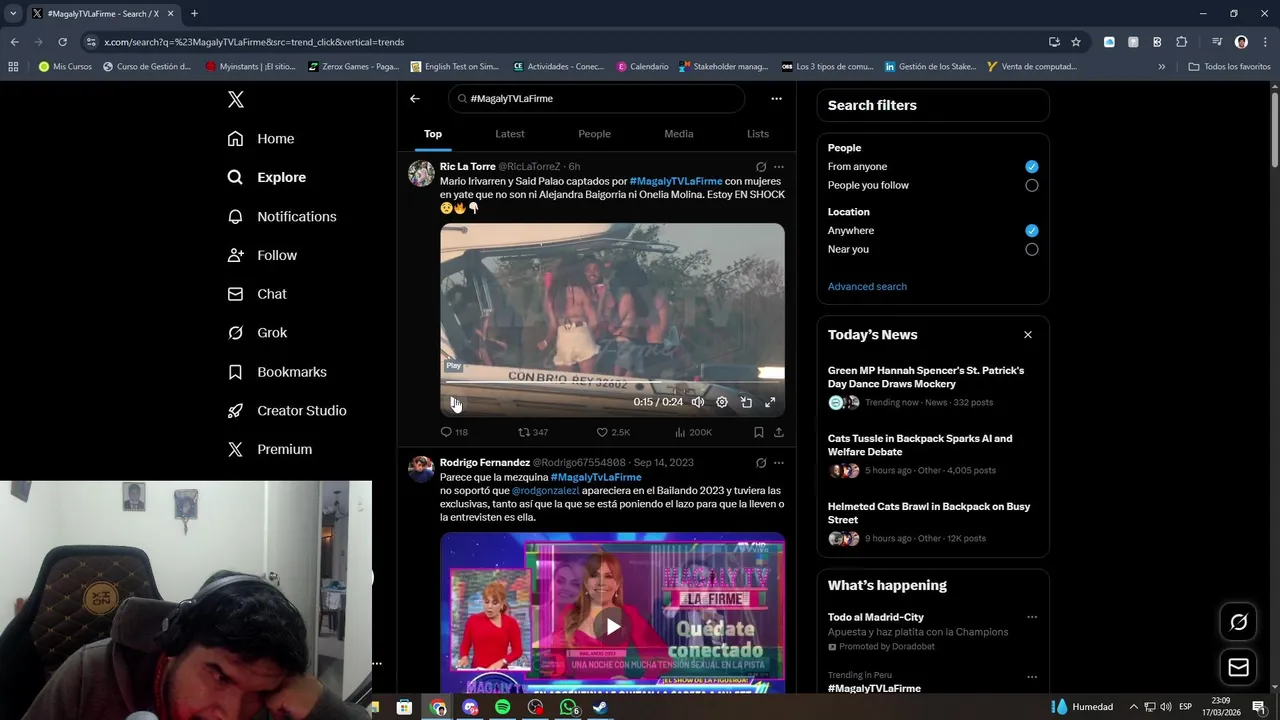Screen dimensions: 1280x720
Task: Open Ric La Torre profile avatar
Action: point(421,173)
